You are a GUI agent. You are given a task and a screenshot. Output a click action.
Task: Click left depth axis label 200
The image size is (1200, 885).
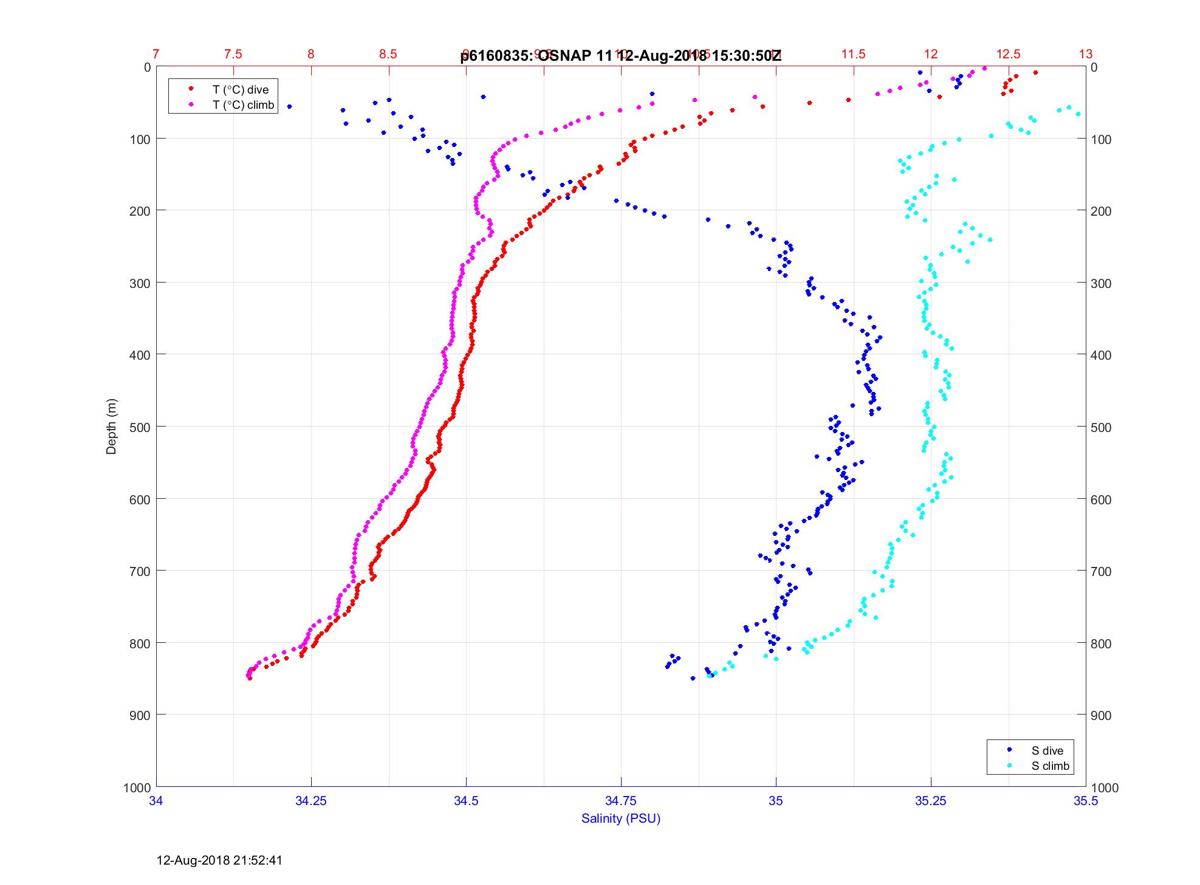pos(141,211)
